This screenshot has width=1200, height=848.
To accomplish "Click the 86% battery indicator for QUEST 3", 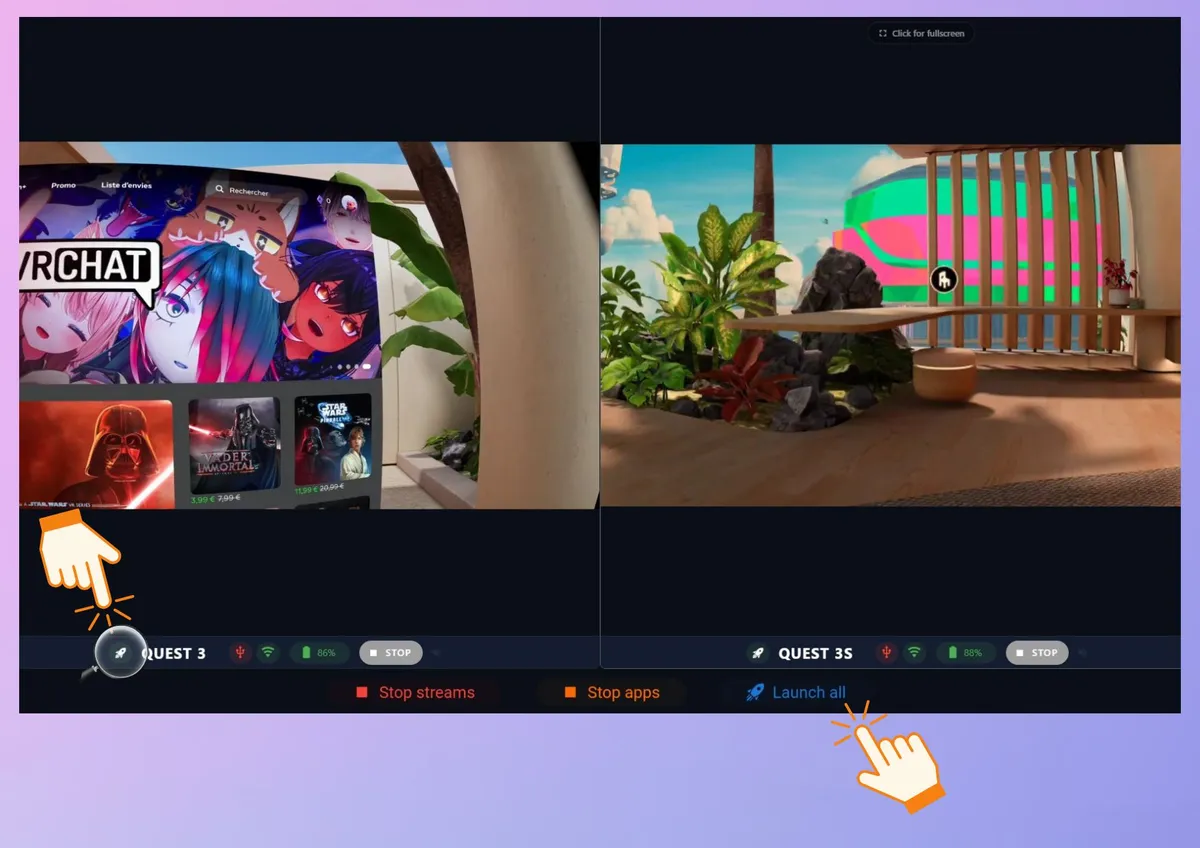I will 320,653.
